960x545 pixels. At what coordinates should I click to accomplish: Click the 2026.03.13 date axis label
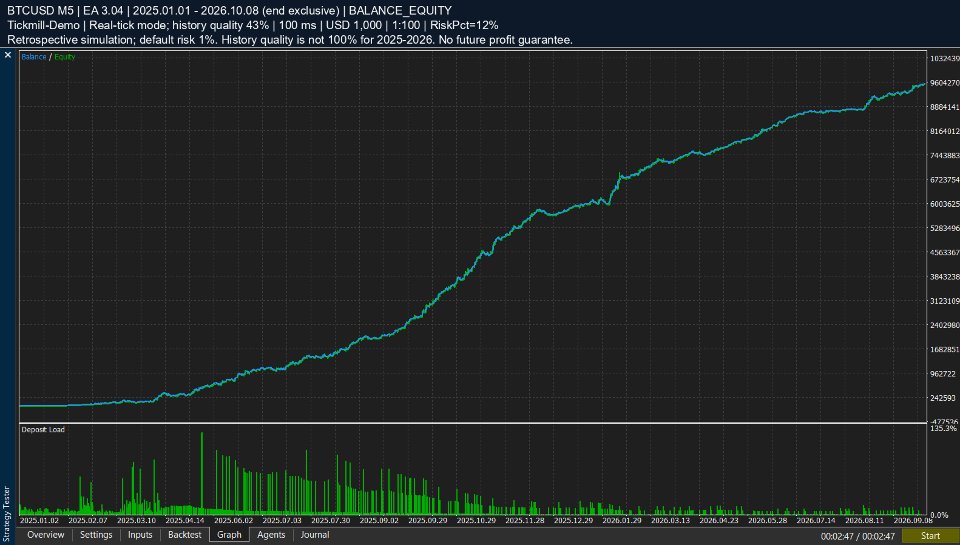(670, 520)
